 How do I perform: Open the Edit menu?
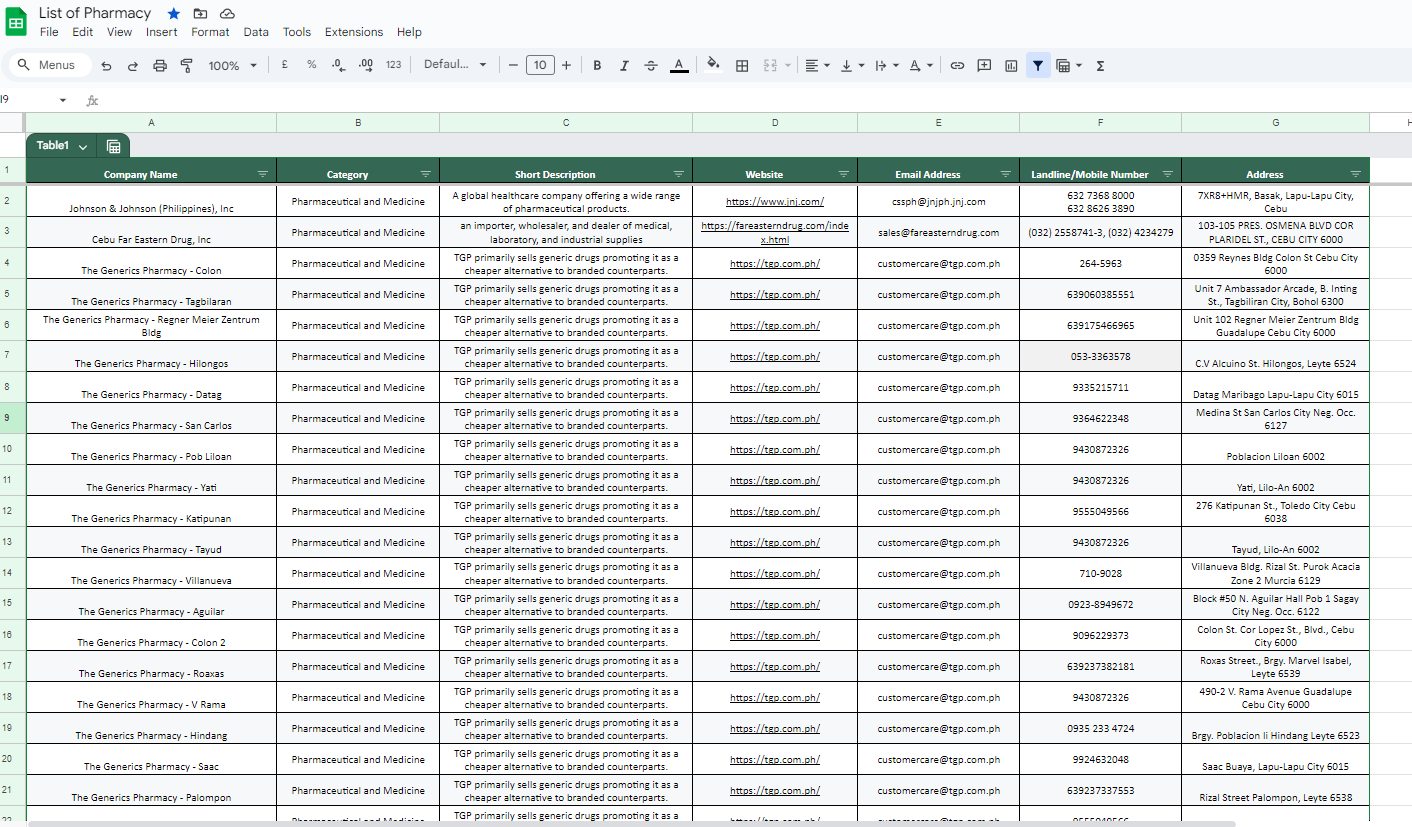(83, 32)
